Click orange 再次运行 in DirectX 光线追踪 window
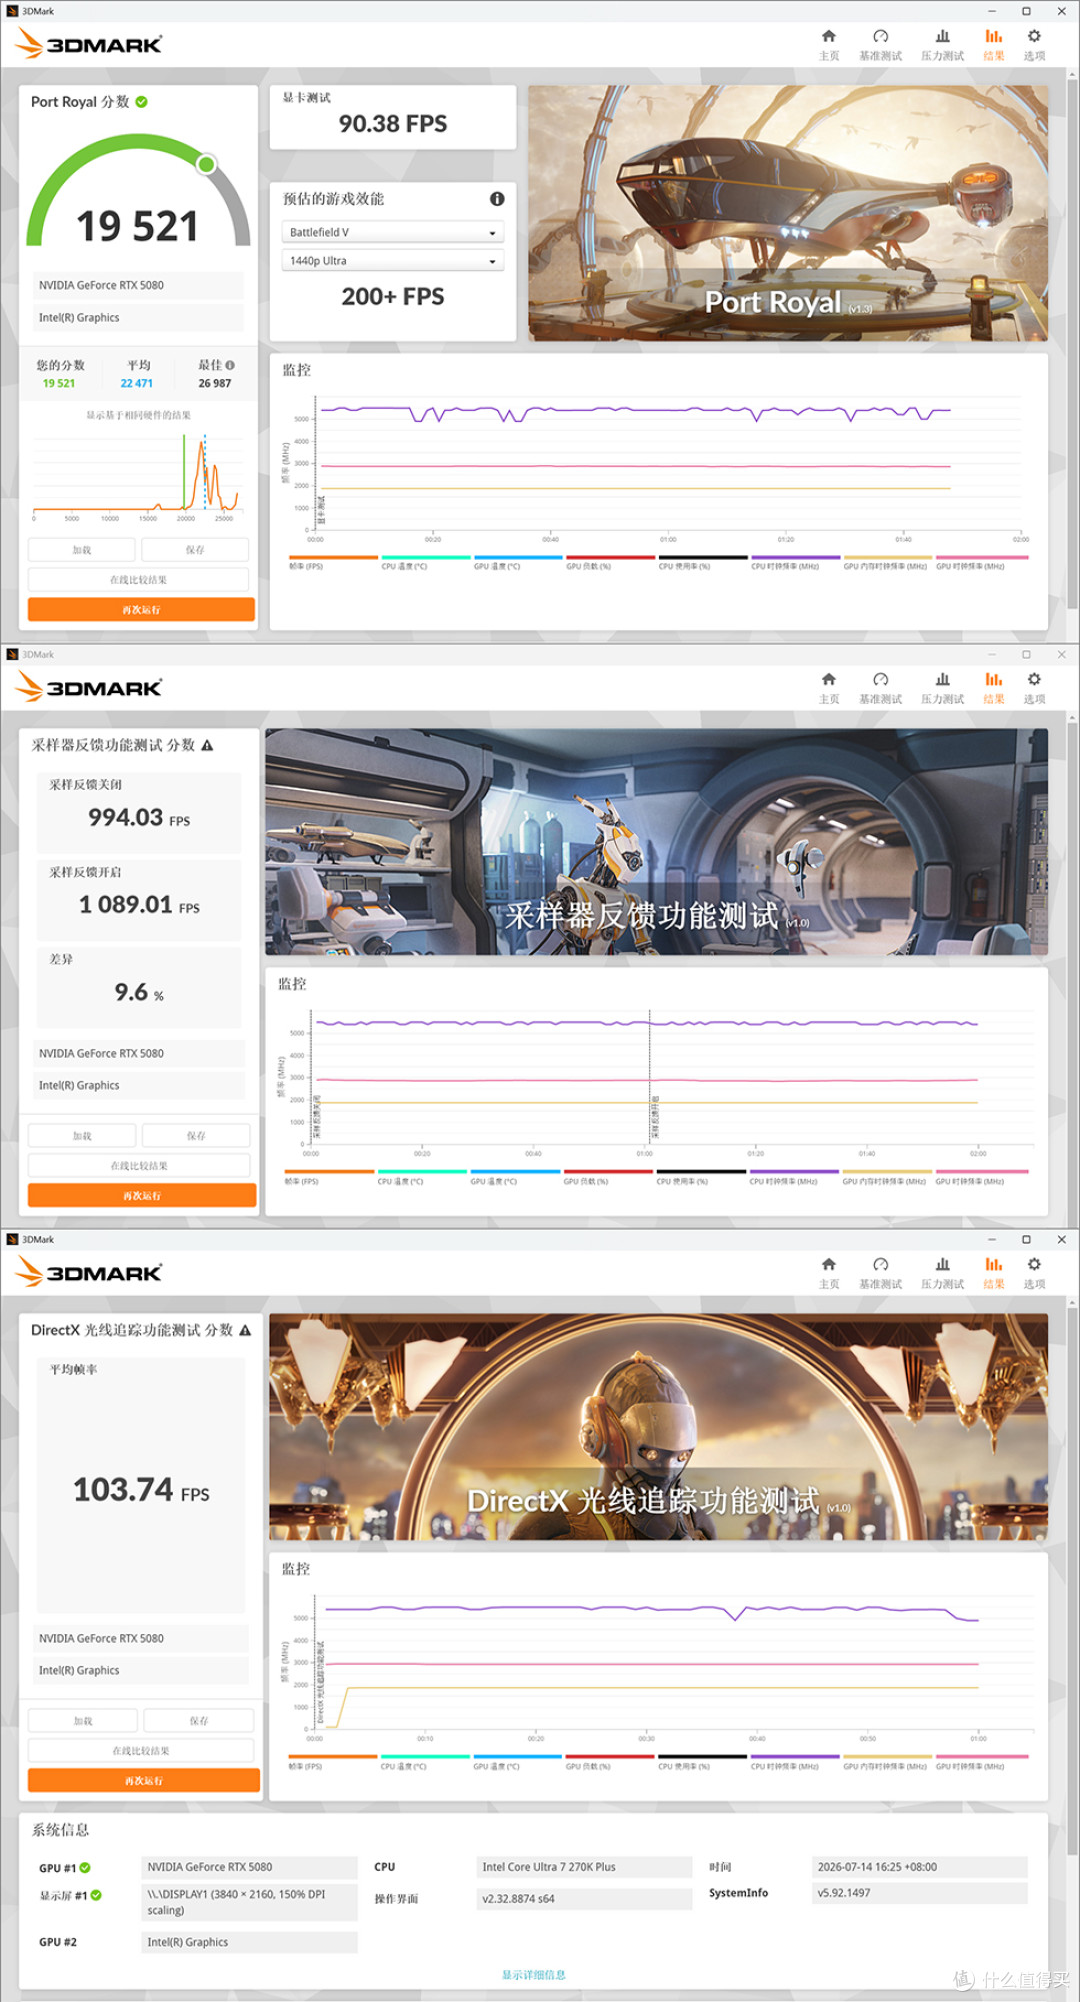 [x=144, y=1780]
